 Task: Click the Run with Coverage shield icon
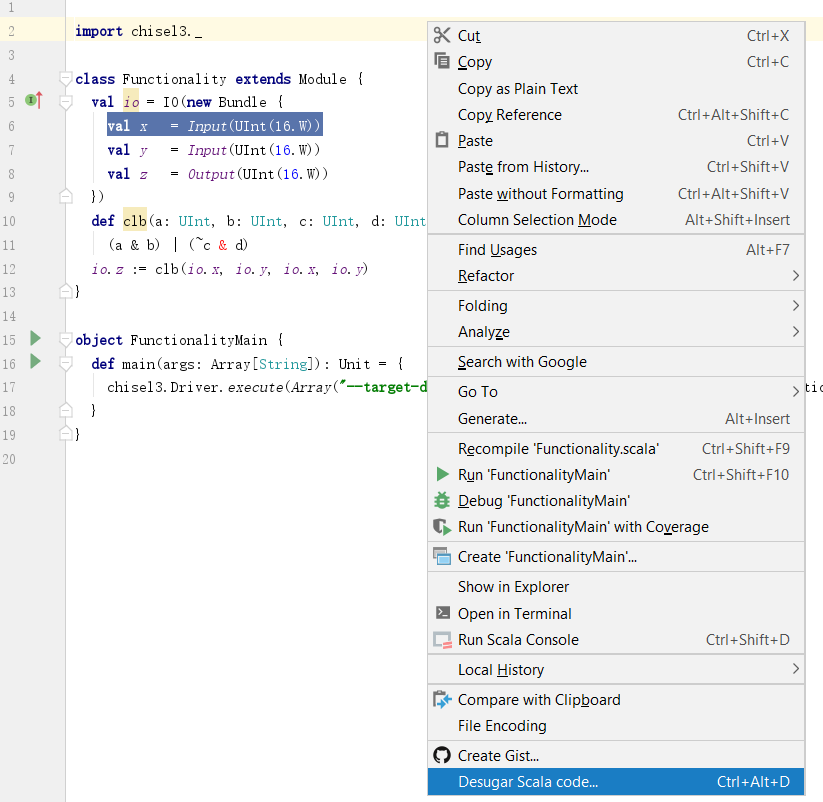pos(442,527)
